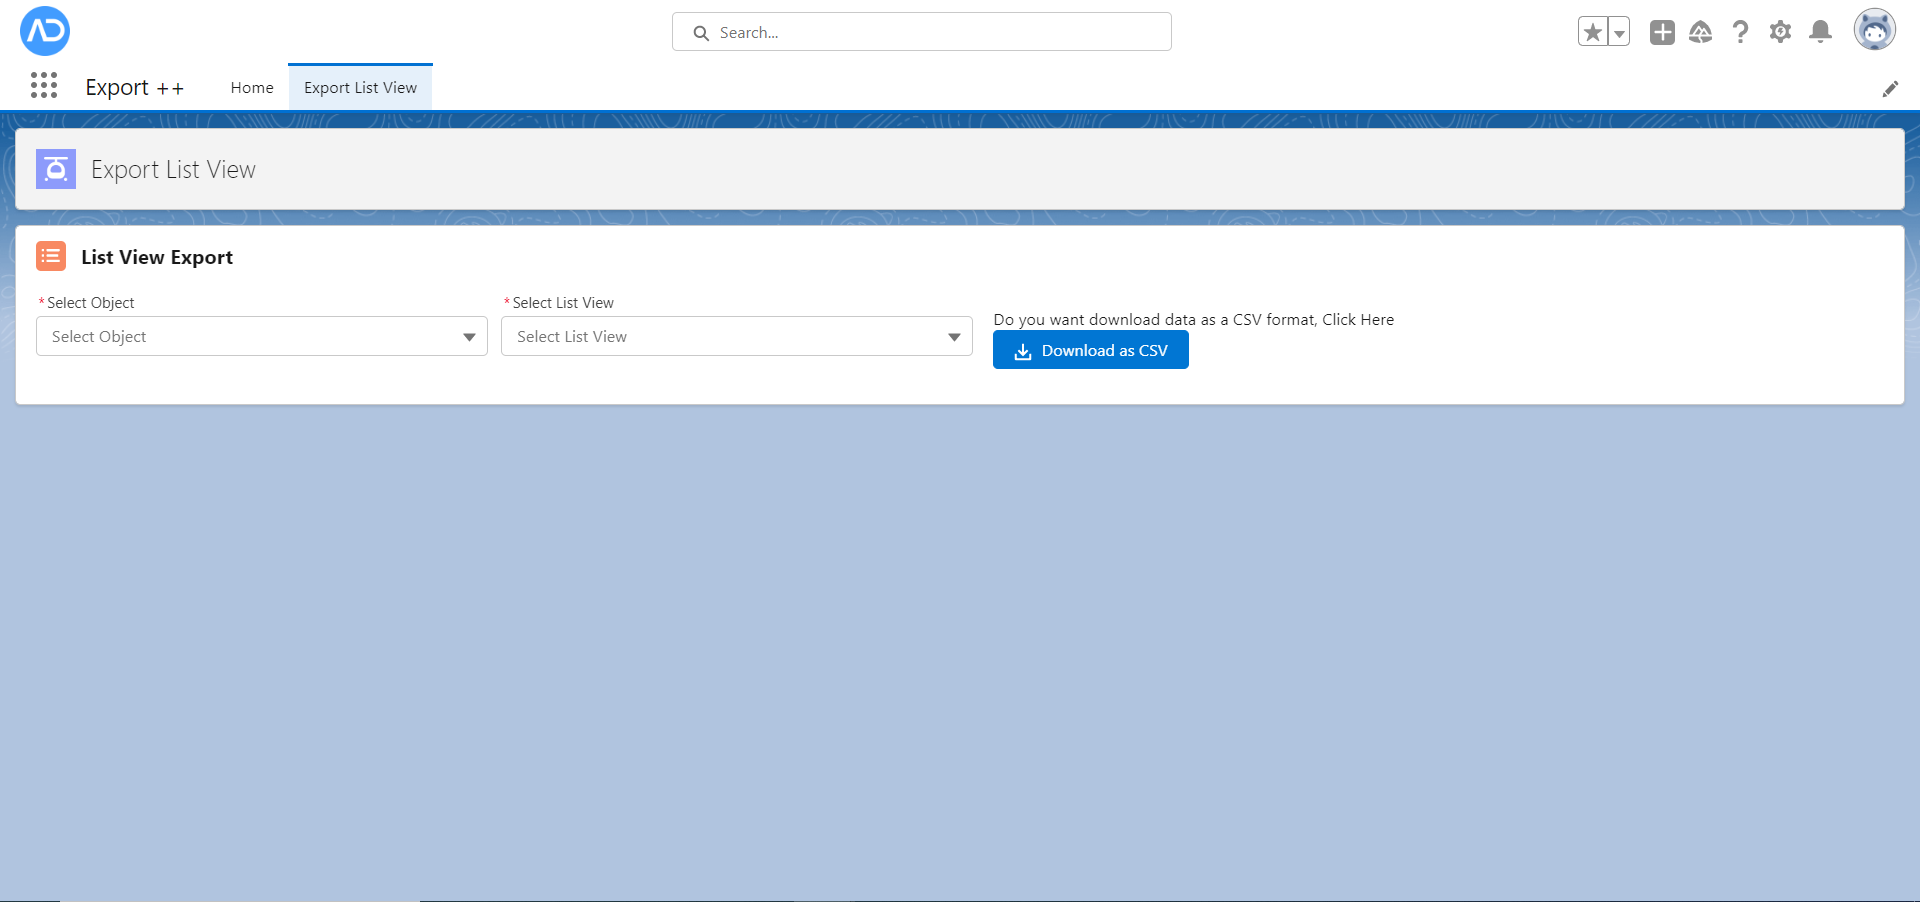Click the Export List View page header icon
The width and height of the screenshot is (1920, 902).
[56, 170]
